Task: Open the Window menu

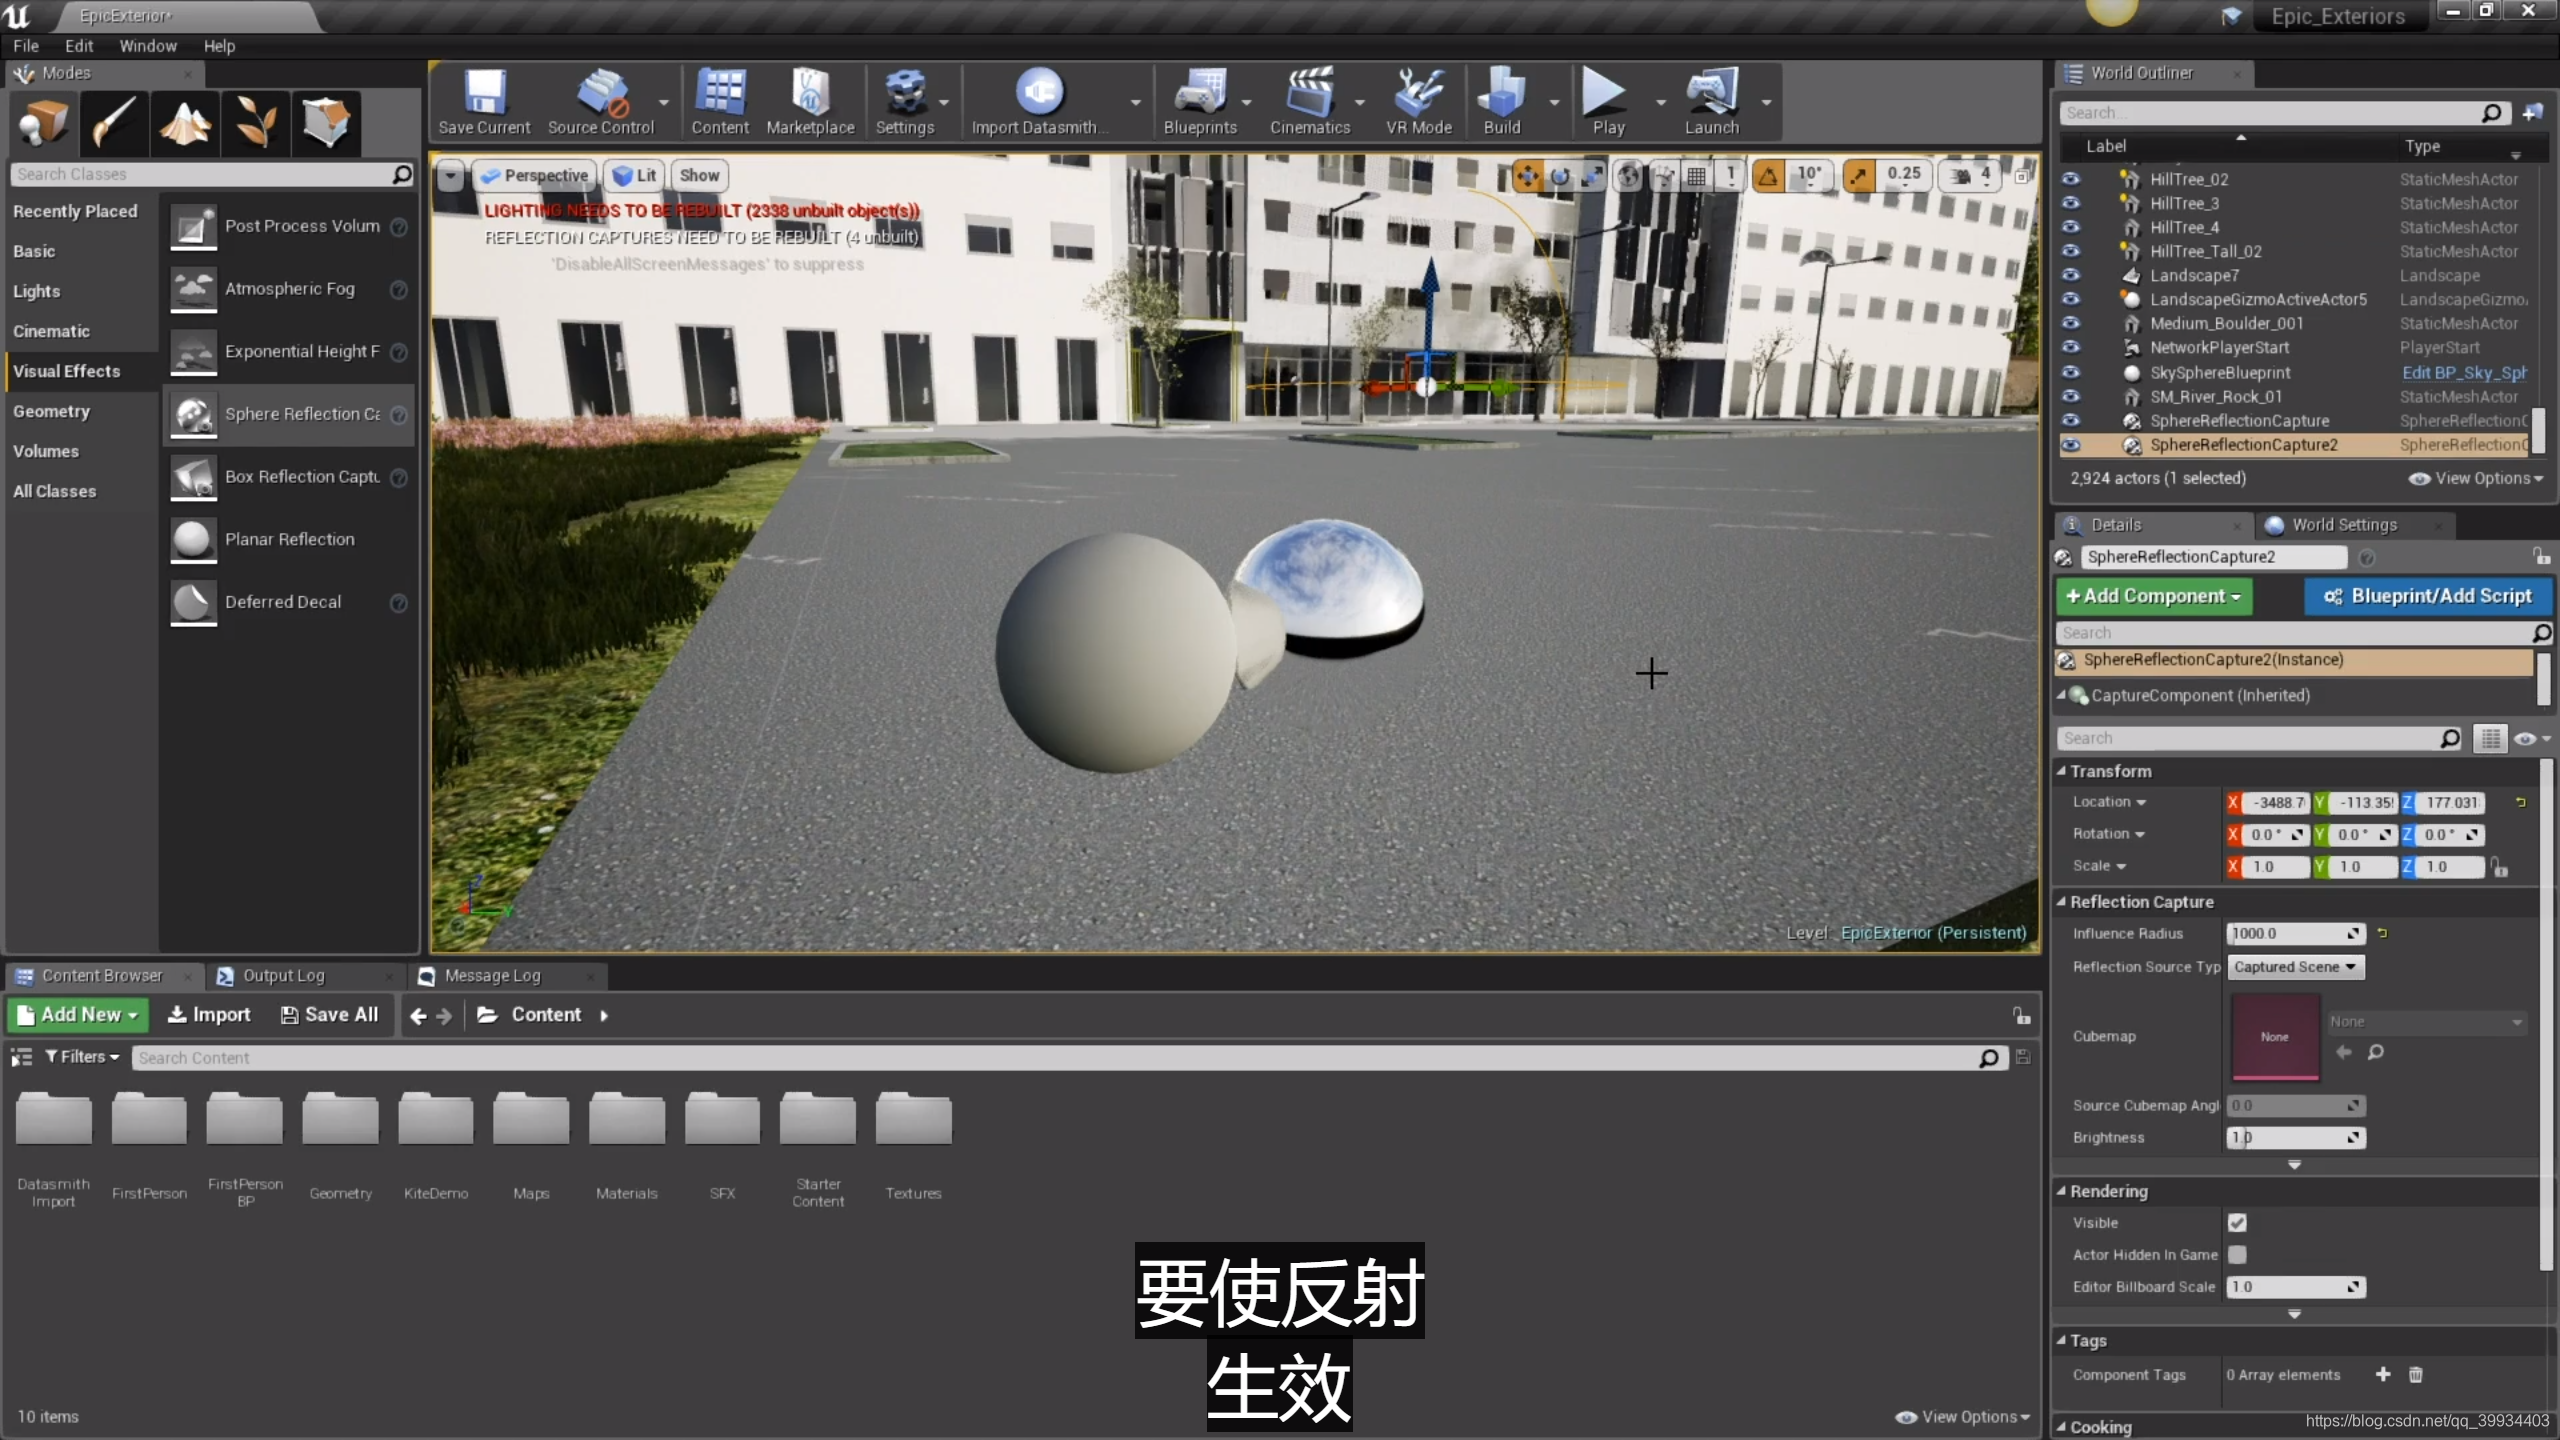Action: [148, 46]
